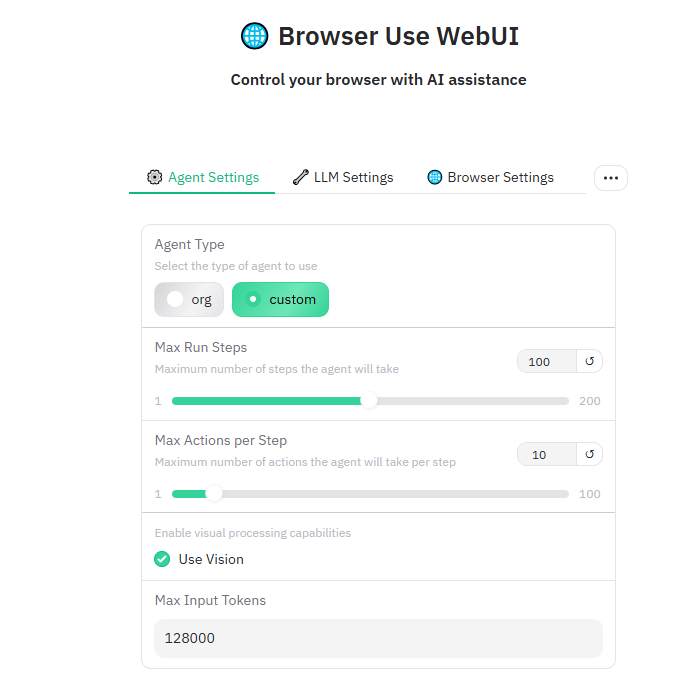The width and height of the screenshot is (697, 679).
Task: Click the green checkmark icon next to Use Vision
Action: 162,559
